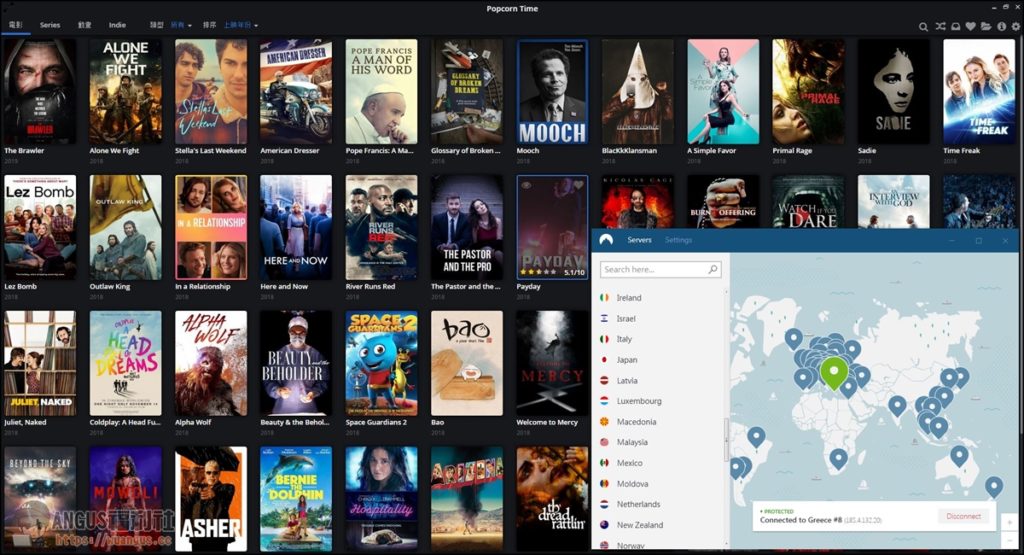Click the VPN server search field
This screenshot has height=555, width=1024.
(x=655, y=270)
